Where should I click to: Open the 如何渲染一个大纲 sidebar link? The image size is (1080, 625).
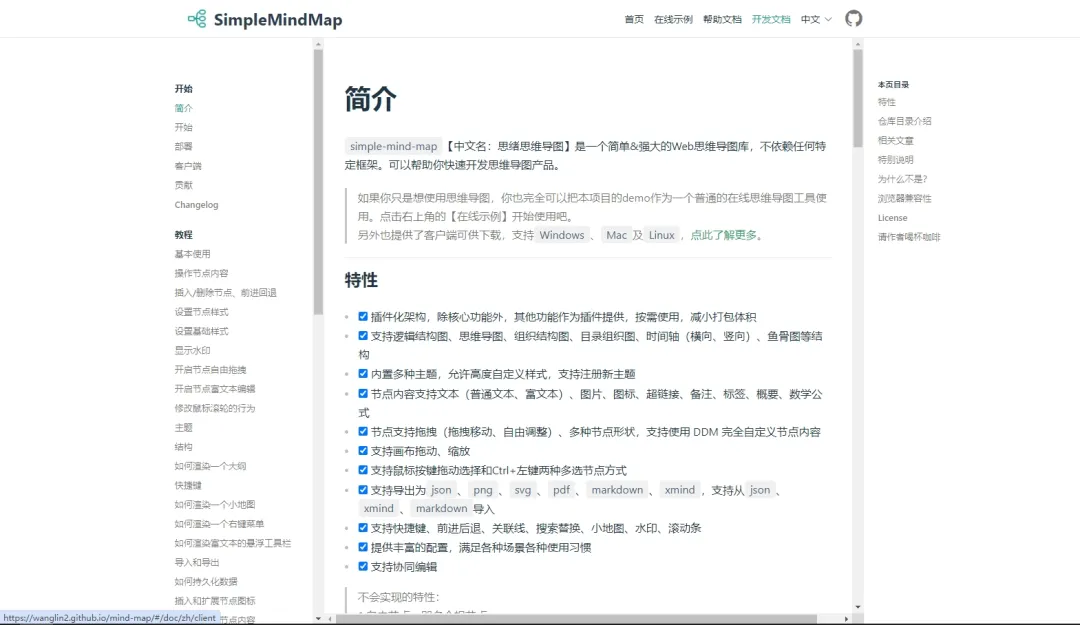tap(210, 467)
